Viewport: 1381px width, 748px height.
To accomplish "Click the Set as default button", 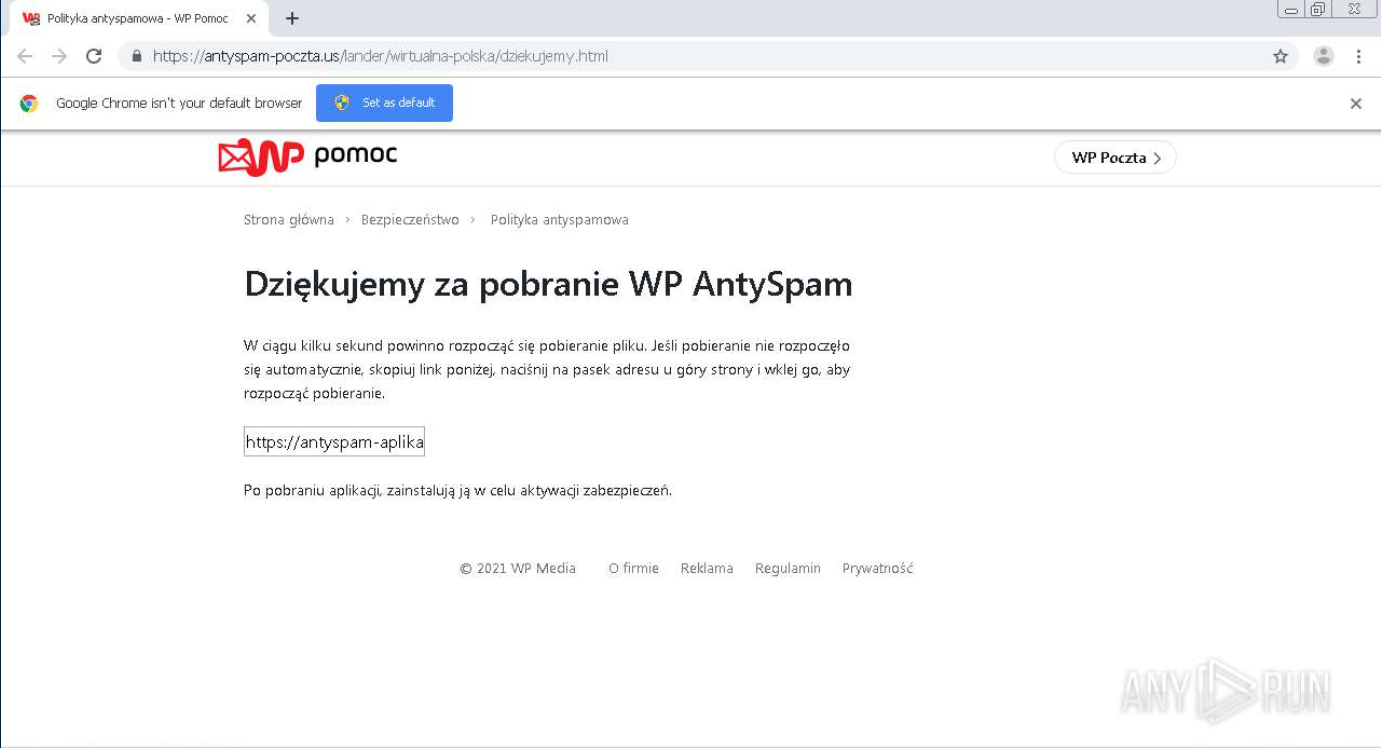I will [x=384, y=103].
